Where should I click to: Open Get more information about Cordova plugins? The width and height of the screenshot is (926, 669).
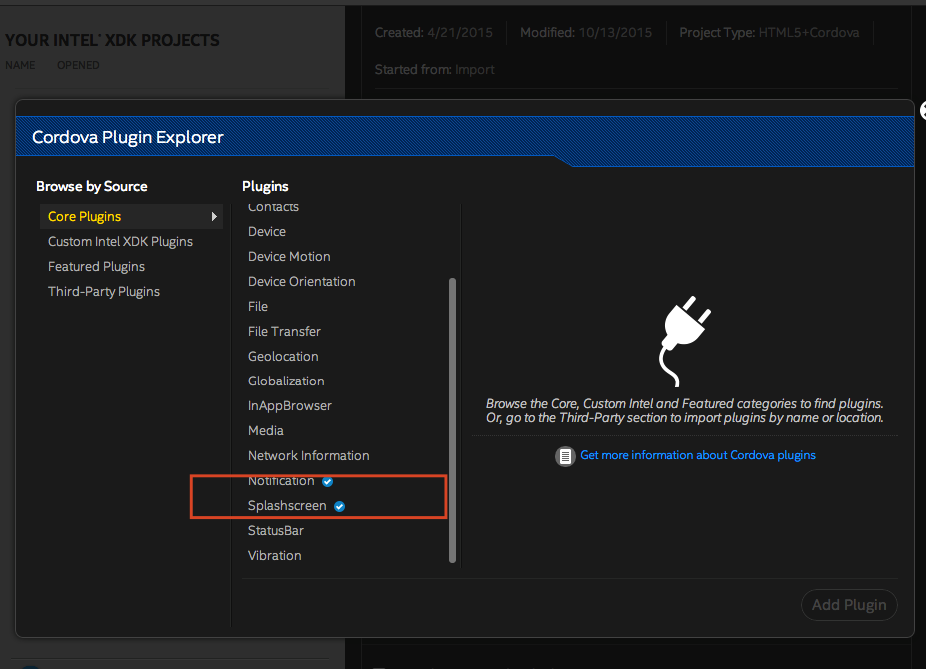697,455
